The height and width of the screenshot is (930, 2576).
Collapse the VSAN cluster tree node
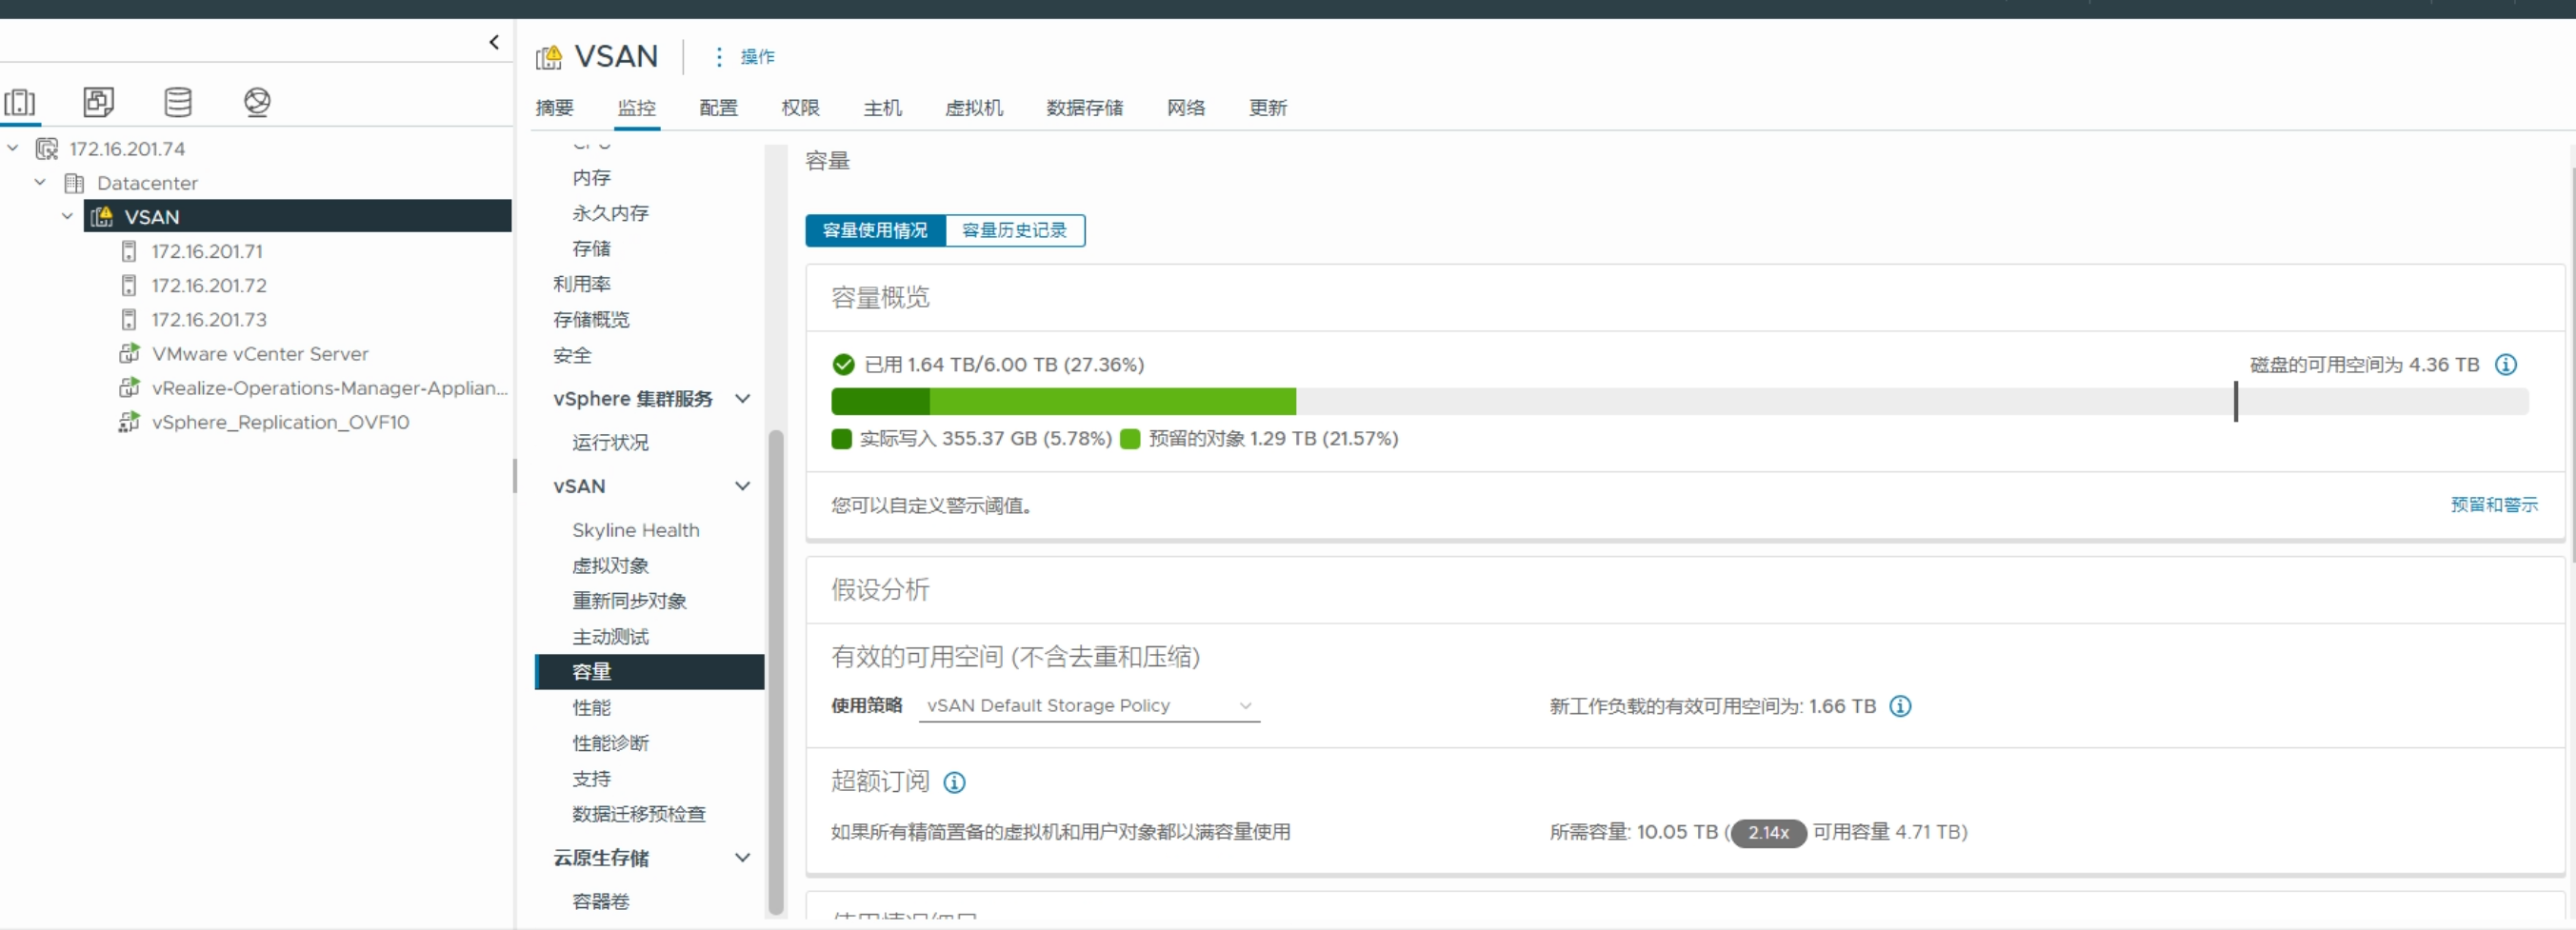click(67, 216)
